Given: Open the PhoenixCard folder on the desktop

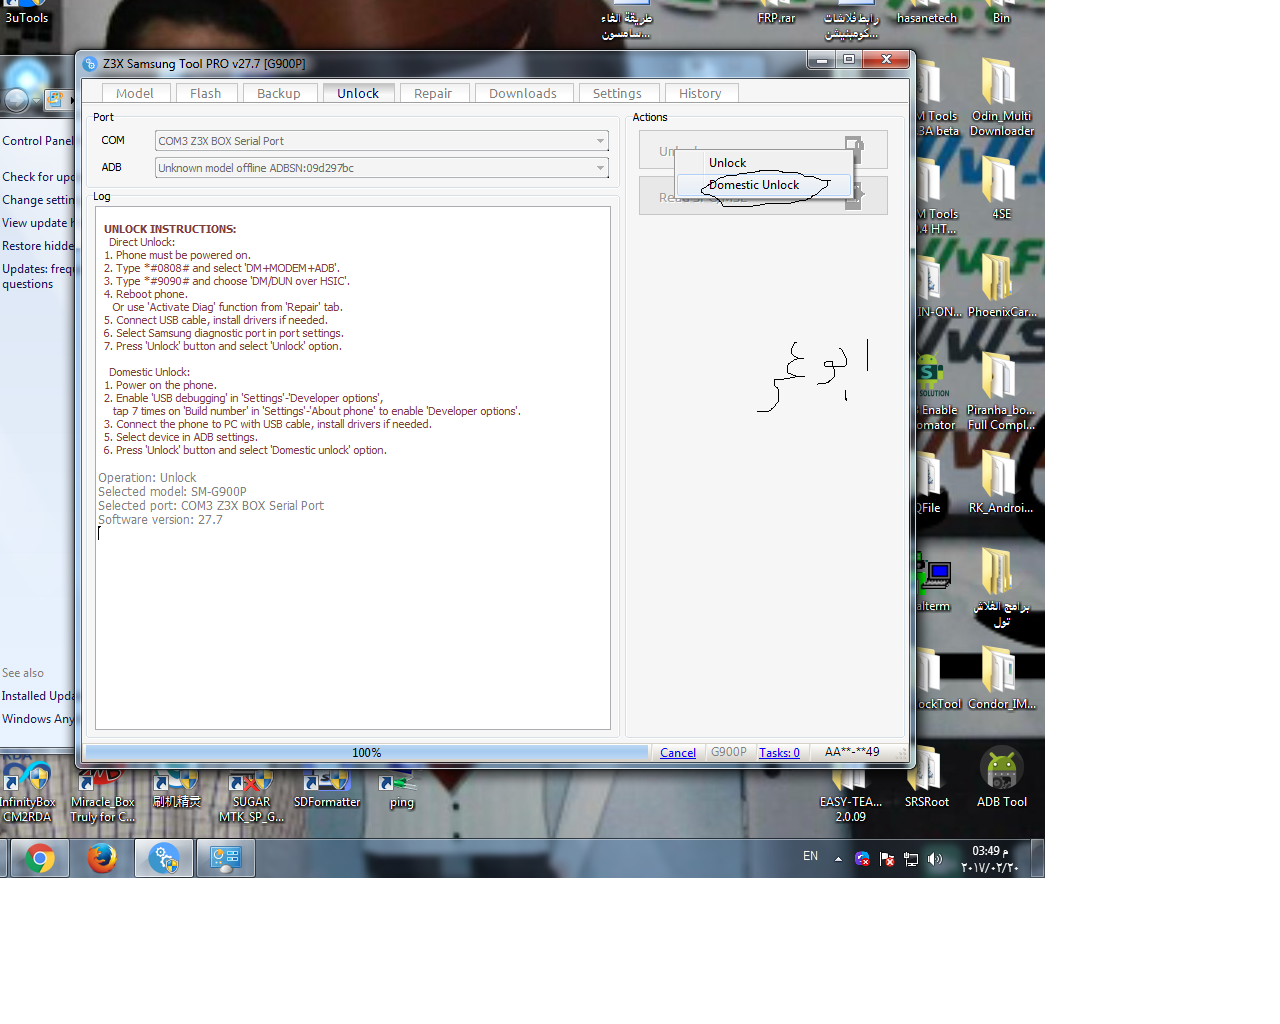Looking at the screenshot, I should pyautogui.click(x=1001, y=286).
